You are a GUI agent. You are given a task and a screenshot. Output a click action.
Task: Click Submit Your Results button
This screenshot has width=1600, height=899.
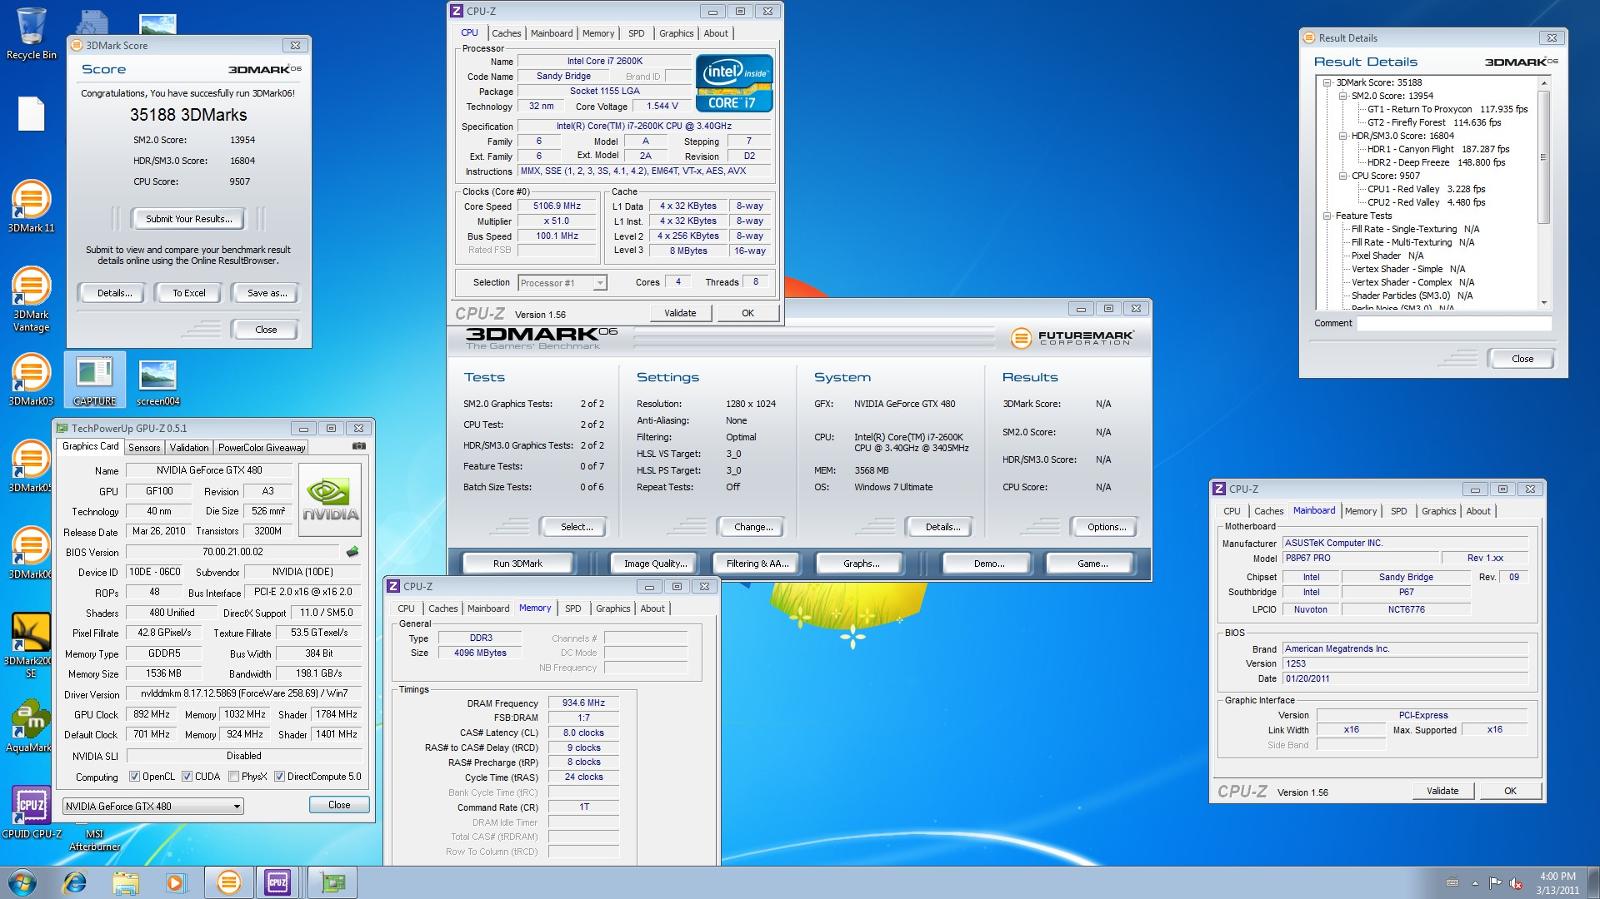click(x=189, y=219)
